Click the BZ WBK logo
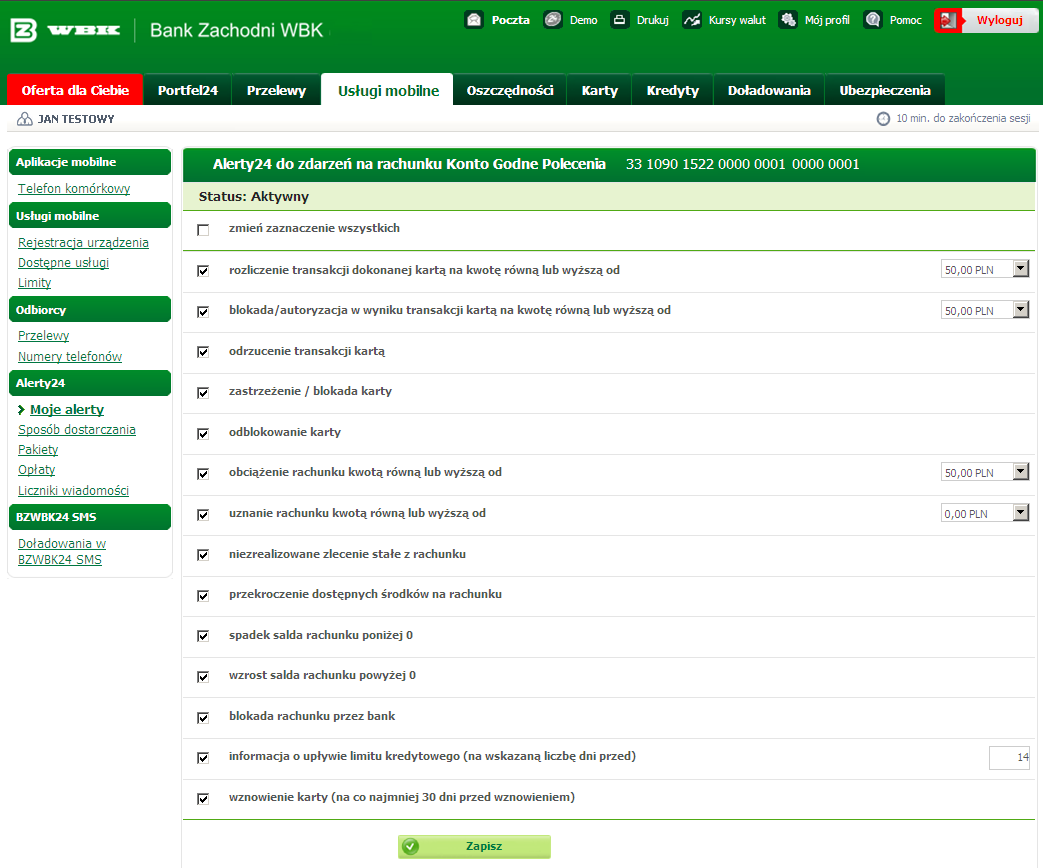The image size is (1043, 868). [66, 30]
